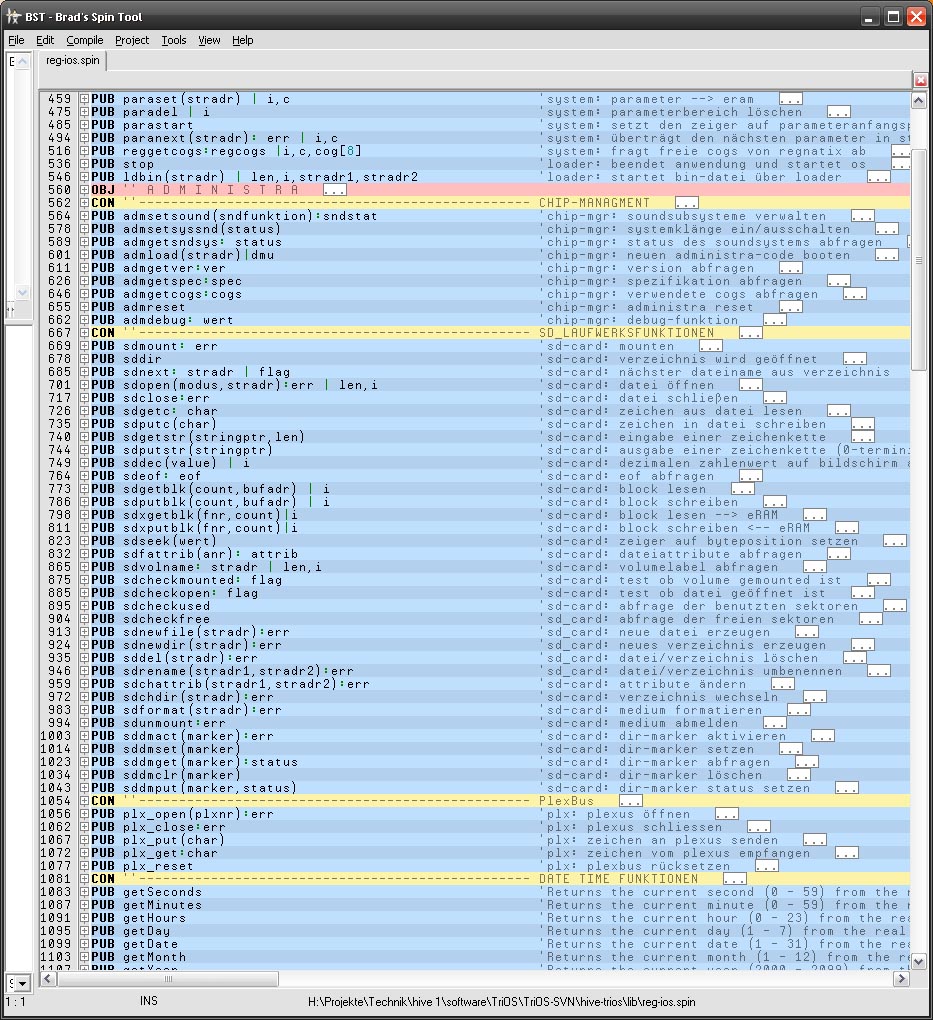The height and width of the screenshot is (1020, 933).
Task: Open the Compile menu
Action: [x=85, y=40]
